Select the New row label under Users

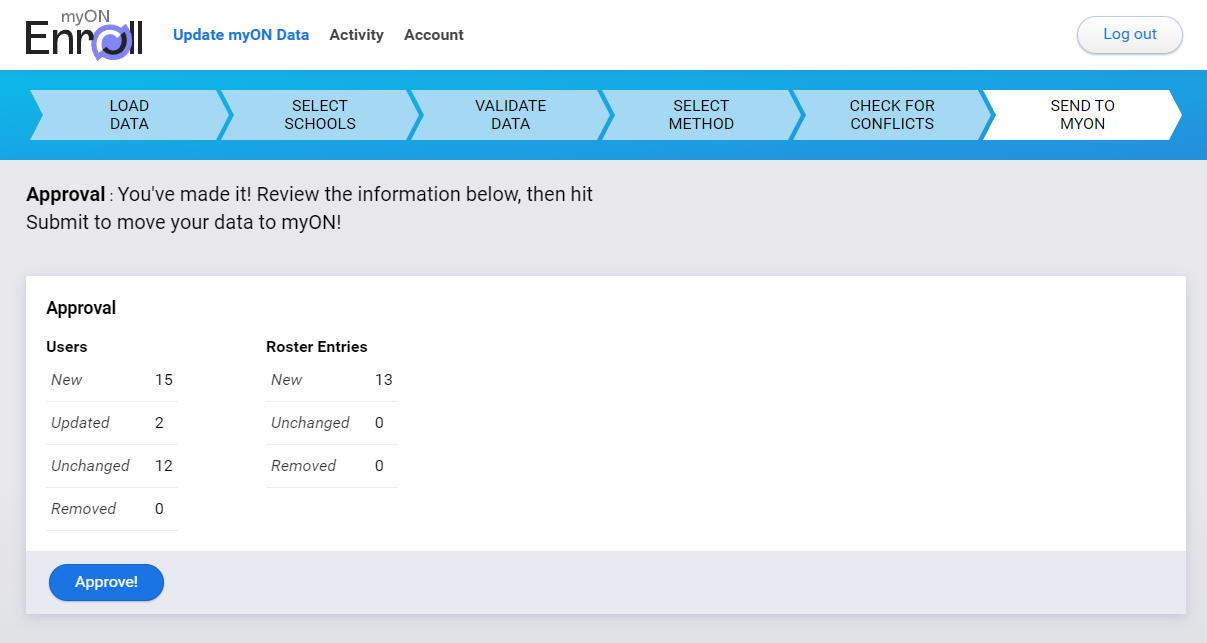[67, 380]
